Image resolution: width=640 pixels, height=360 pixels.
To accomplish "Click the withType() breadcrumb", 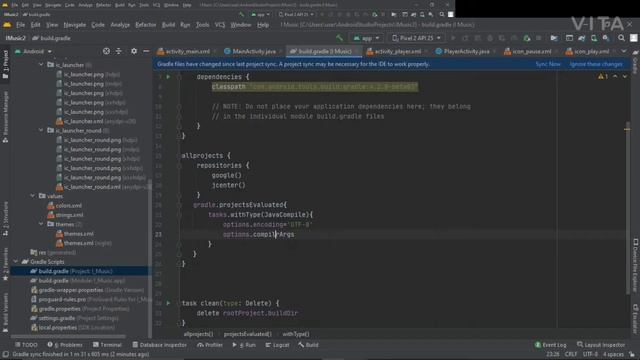I will click(296, 334).
